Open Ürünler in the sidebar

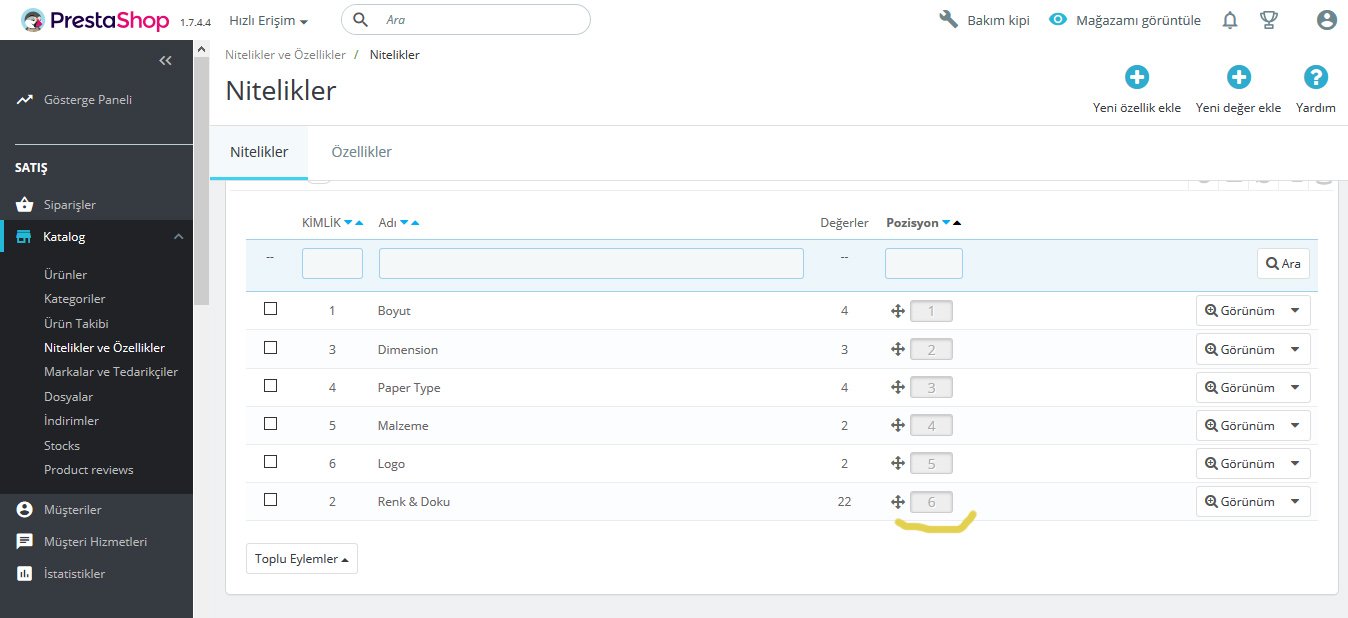point(65,275)
